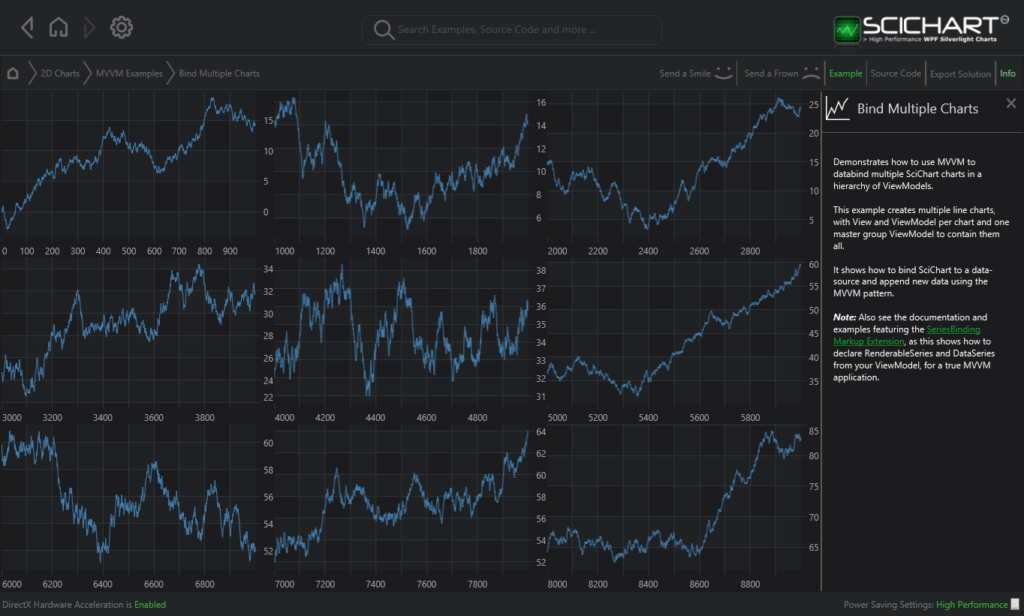The height and width of the screenshot is (616, 1024).
Task: Click the Enabled hardware acceleration status text
Action: tap(150, 605)
